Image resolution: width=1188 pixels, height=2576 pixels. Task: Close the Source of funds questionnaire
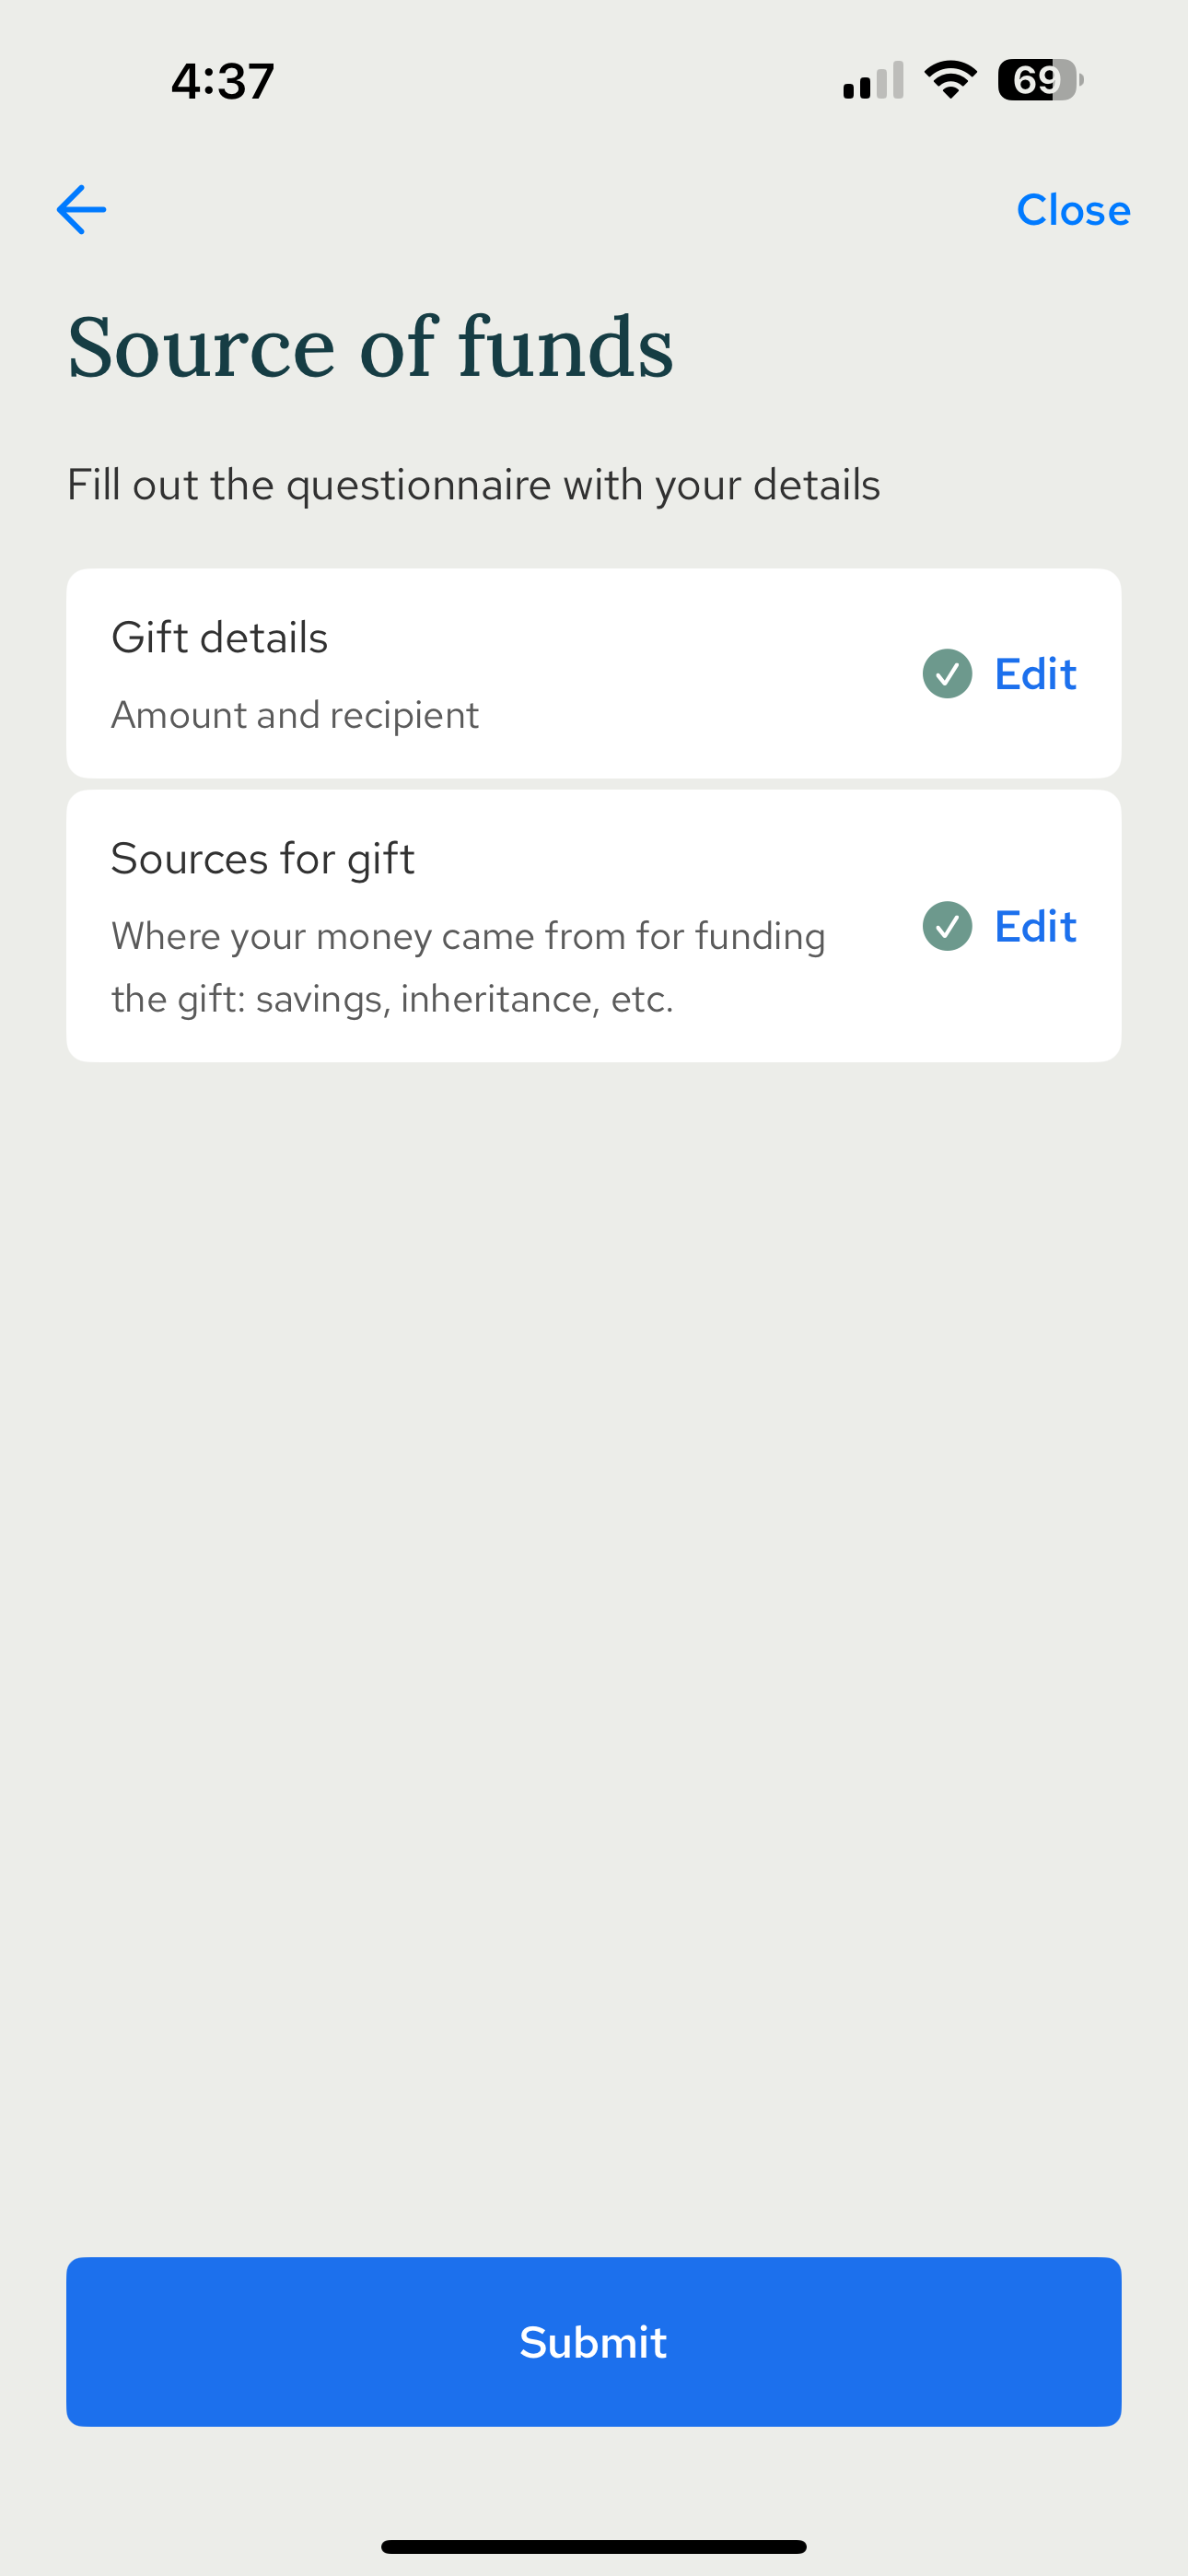(x=1072, y=210)
